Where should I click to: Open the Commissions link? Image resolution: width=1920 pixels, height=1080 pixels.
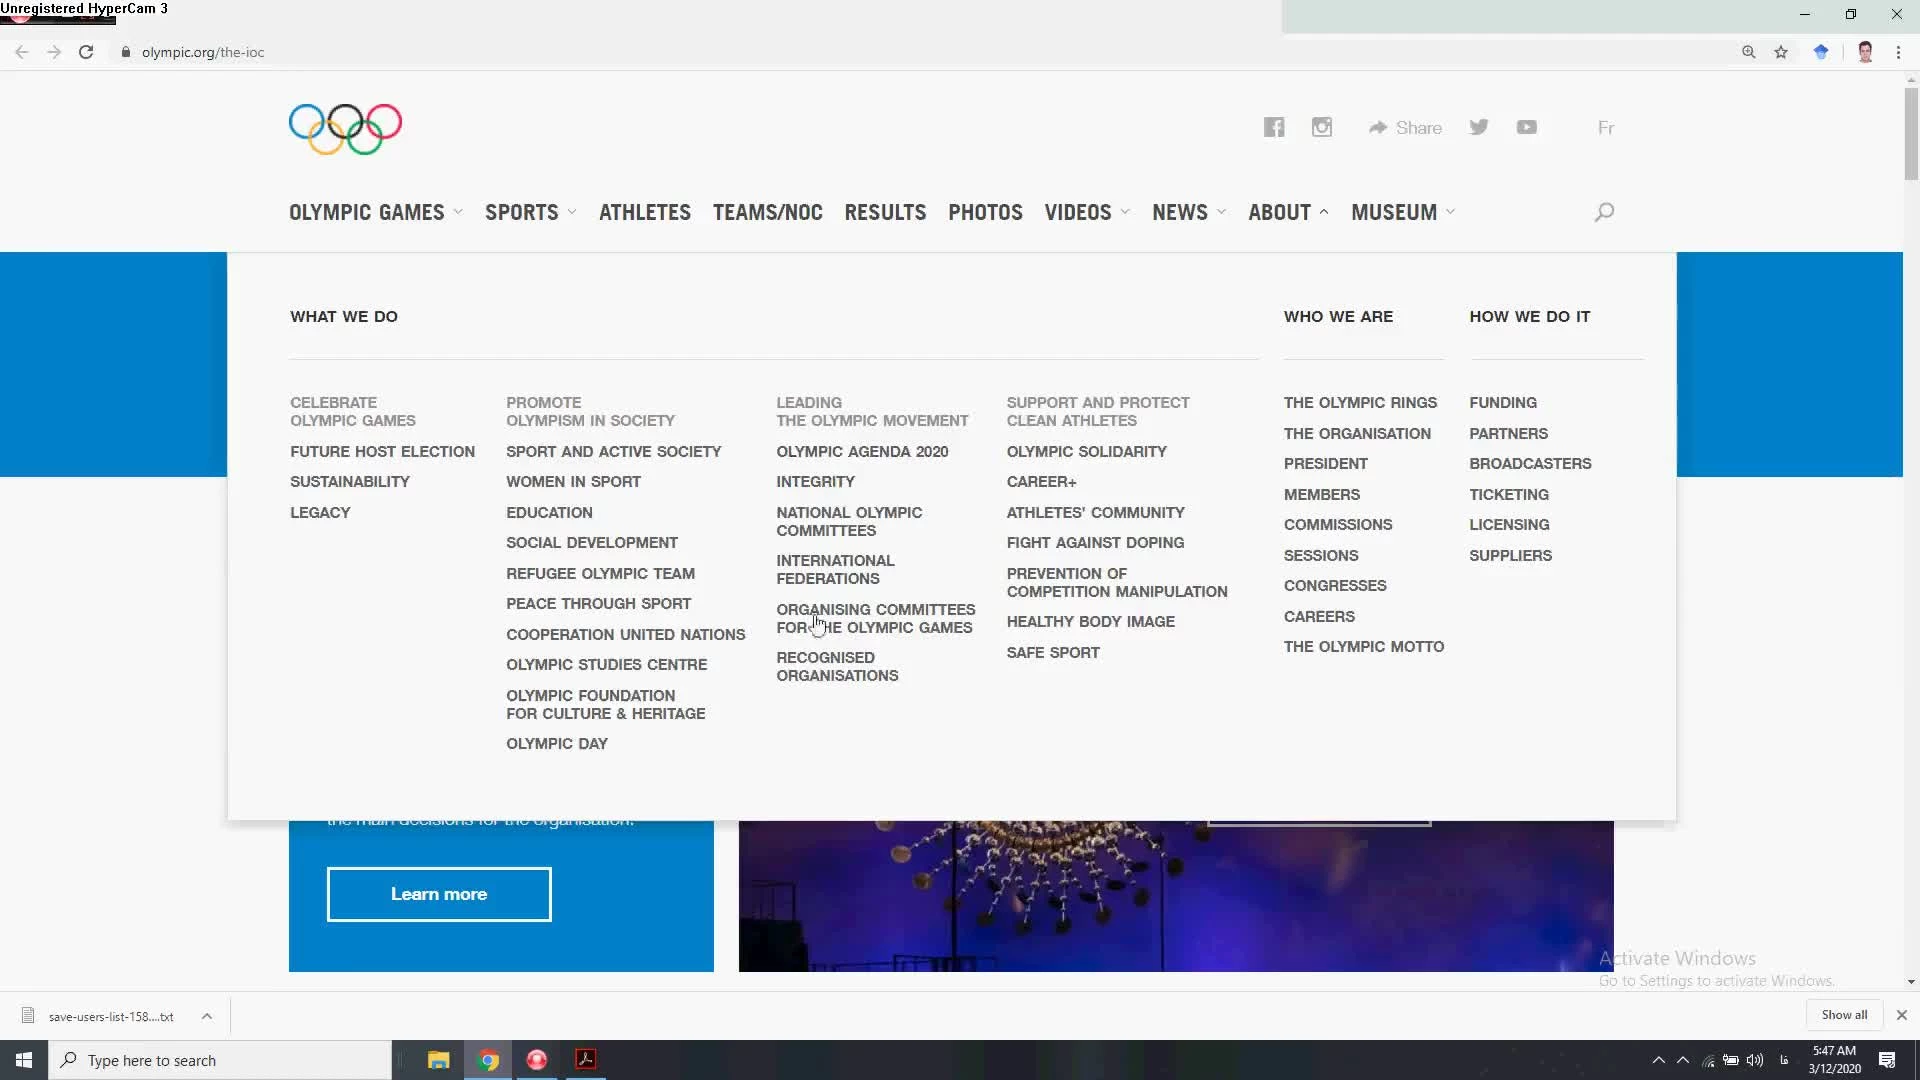(x=1338, y=524)
